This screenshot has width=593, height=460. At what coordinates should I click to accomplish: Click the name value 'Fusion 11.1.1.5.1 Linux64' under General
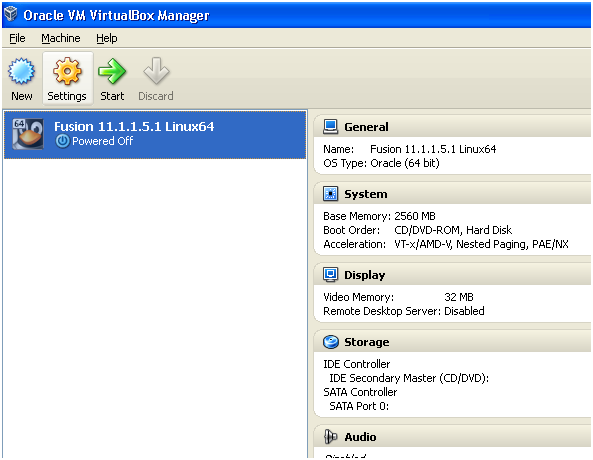point(433,149)
